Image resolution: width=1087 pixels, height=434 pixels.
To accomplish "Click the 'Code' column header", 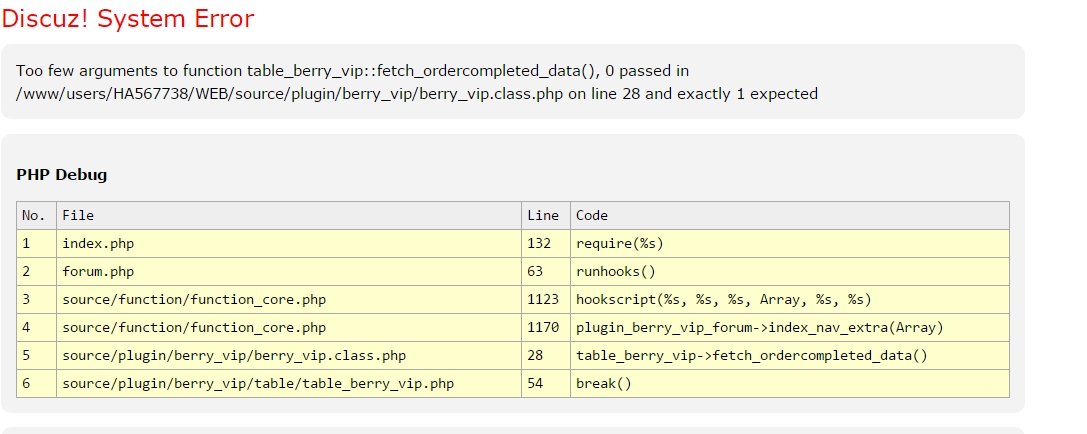I will click(x=790, y=216).
